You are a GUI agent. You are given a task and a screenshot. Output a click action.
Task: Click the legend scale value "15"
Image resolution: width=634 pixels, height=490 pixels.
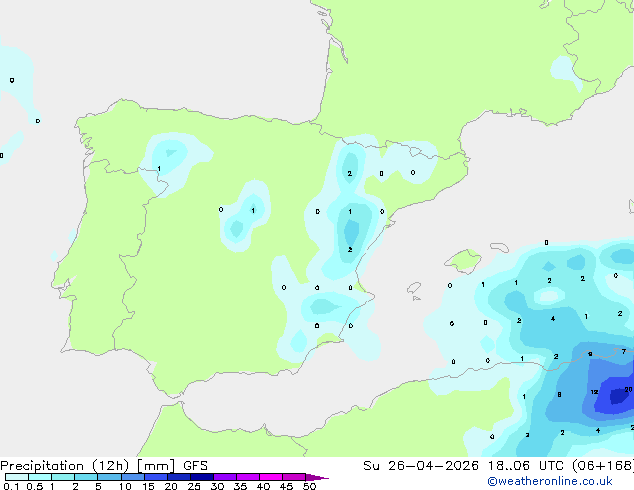(148, 486)
